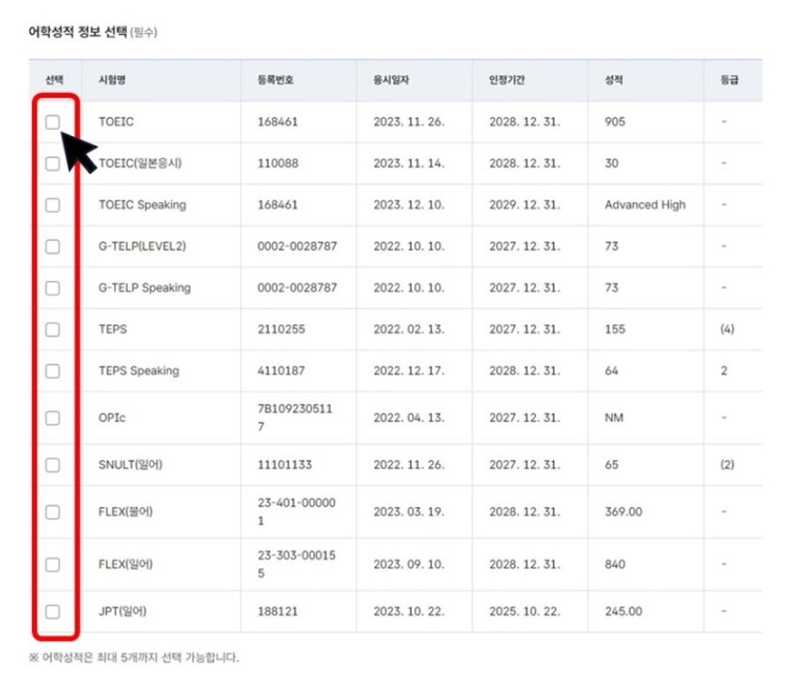Check the G-TELP(LEVEL2) row checkbox

point(55,246)
